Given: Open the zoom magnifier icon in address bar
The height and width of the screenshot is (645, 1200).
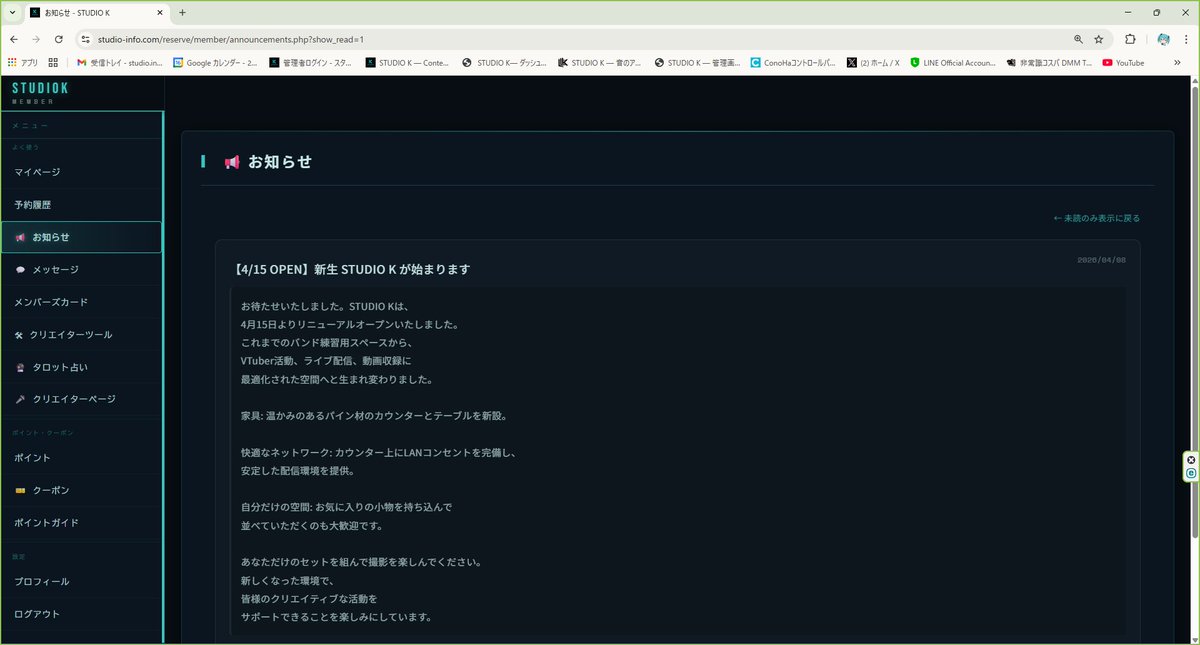Looking at the screenshot, I should 1078,39.
